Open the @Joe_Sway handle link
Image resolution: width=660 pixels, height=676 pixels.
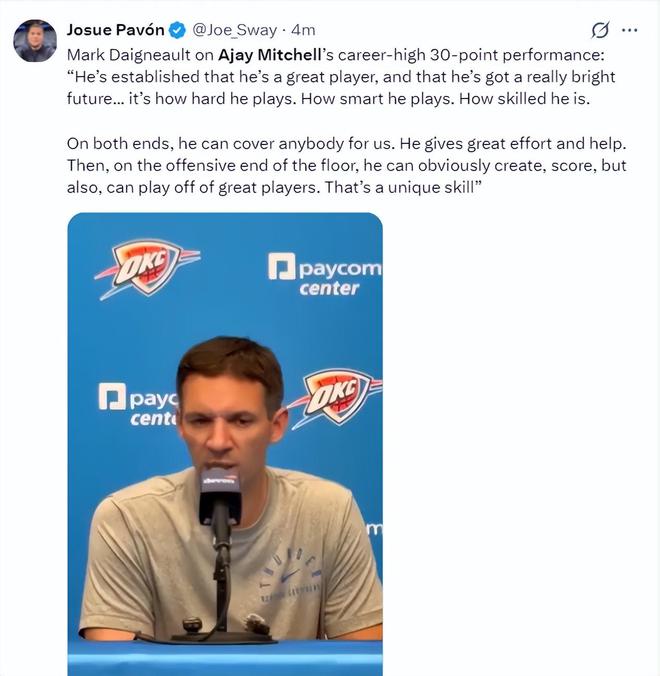(x=234, y=30)
